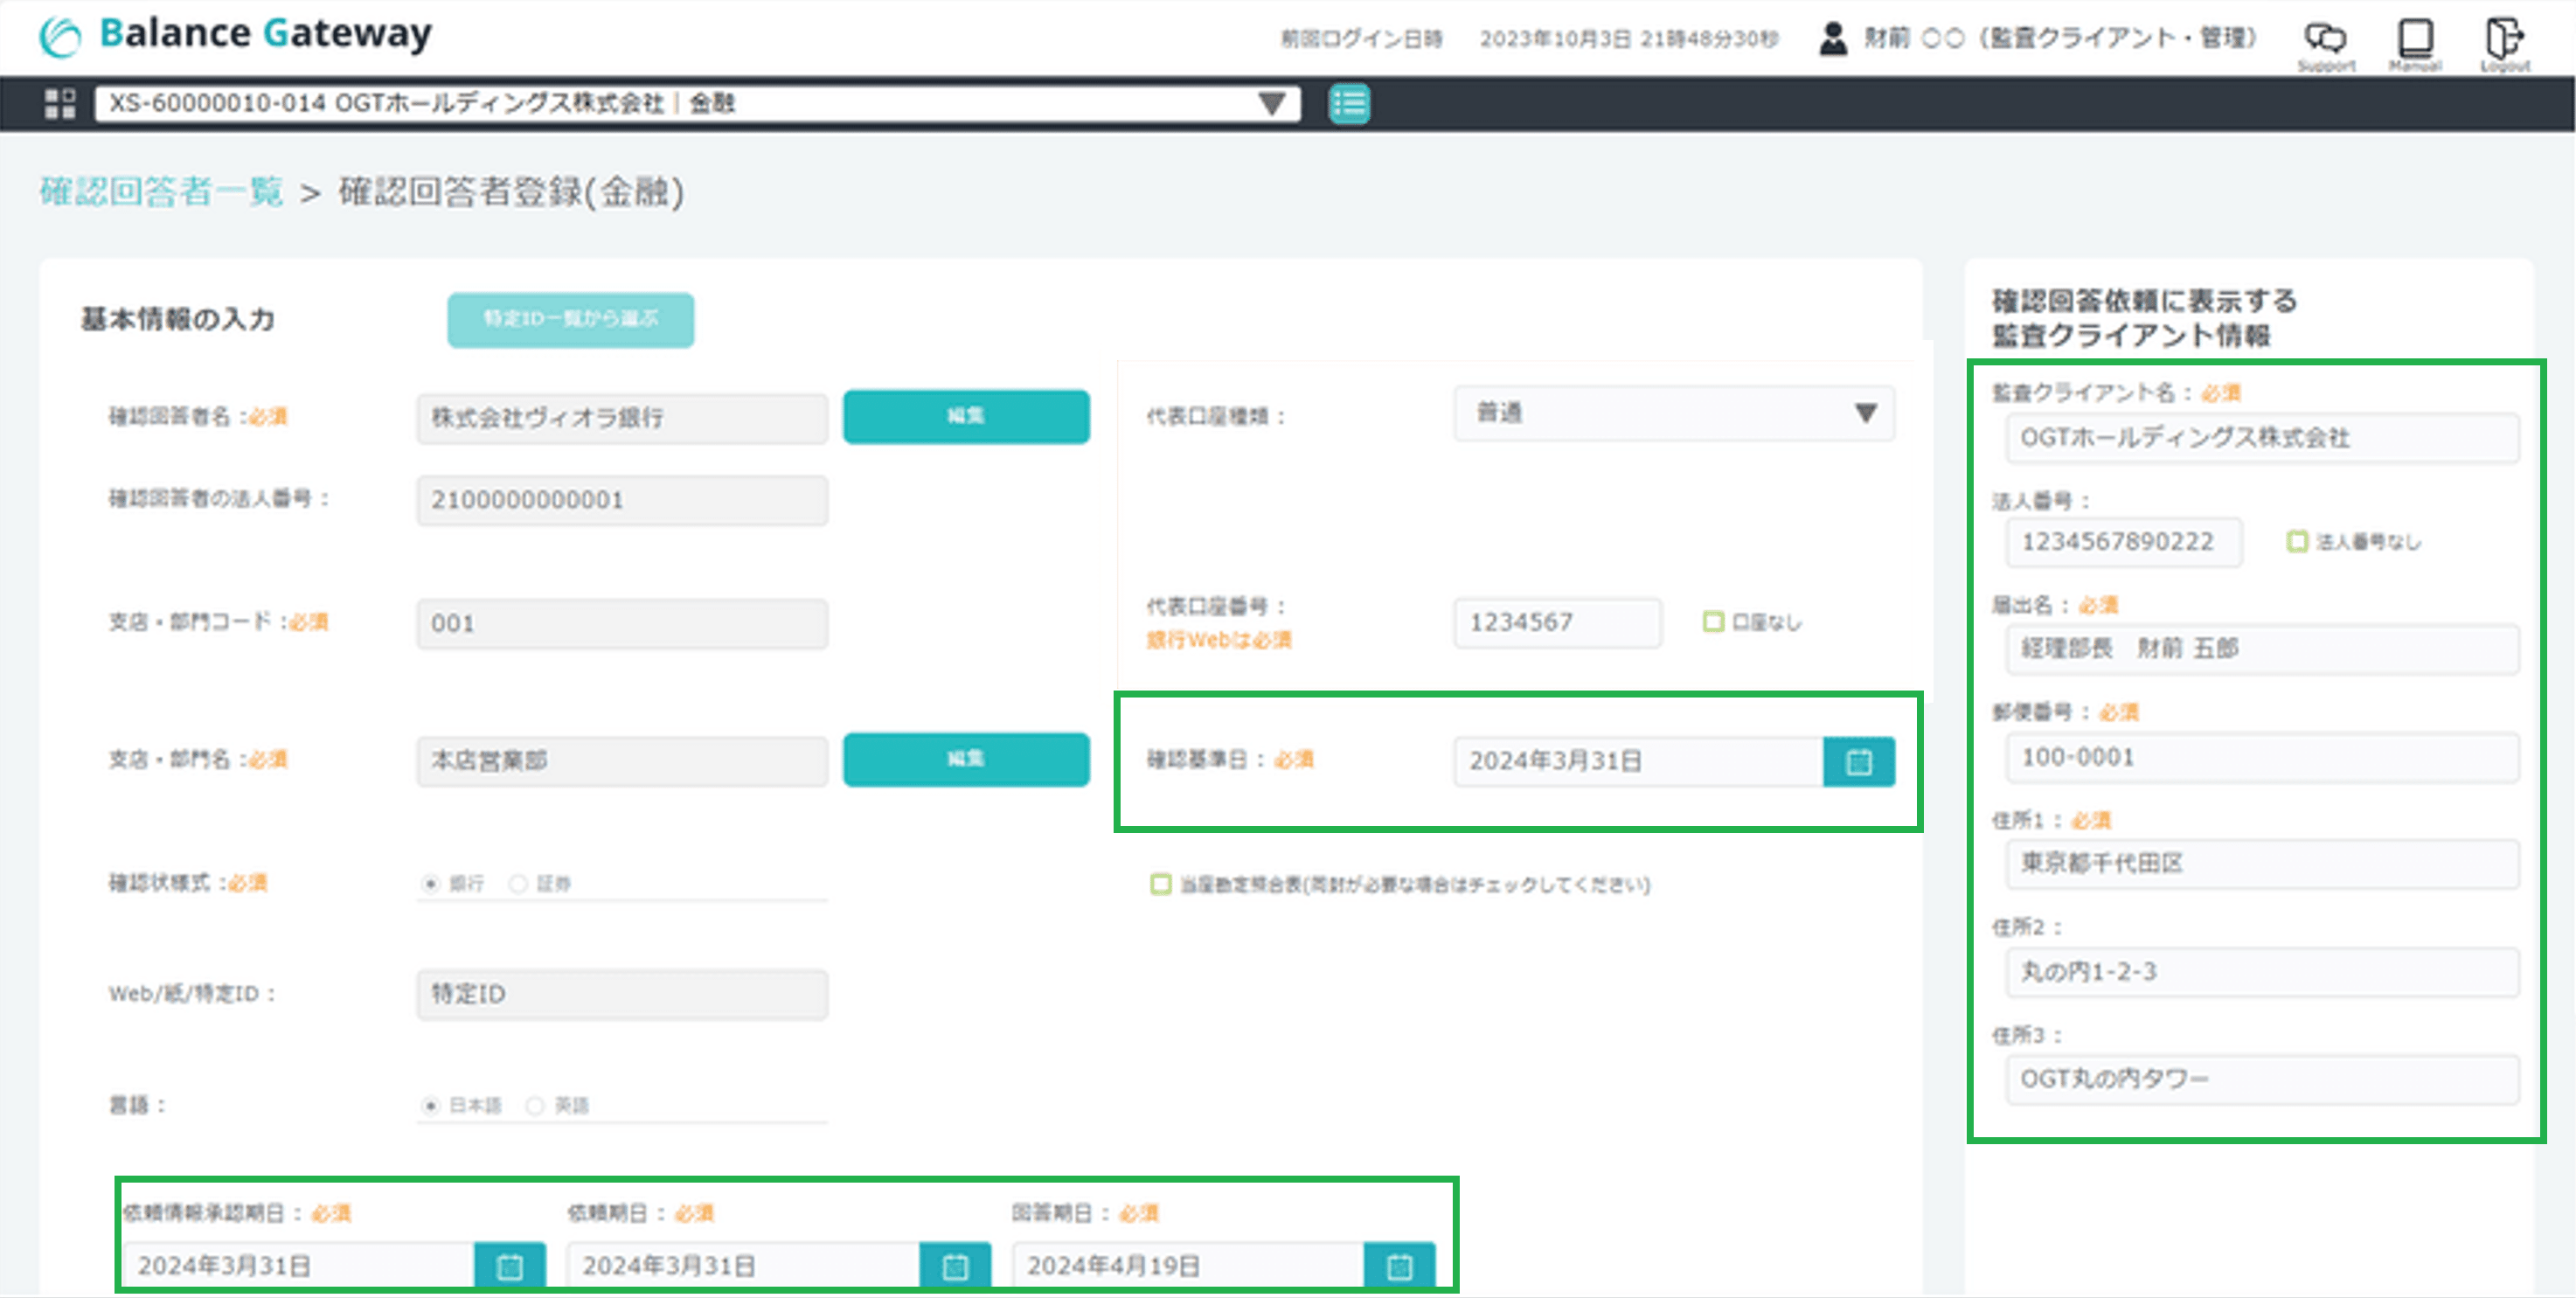
Task: Select 英語 language radio button
Action: coord(535,1105)
